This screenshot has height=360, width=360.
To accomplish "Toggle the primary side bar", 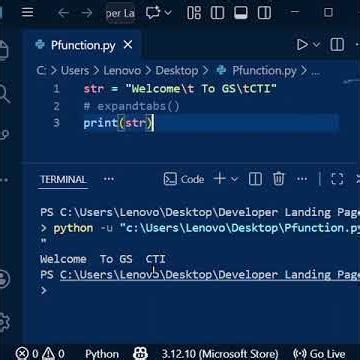I will click(217, 13).
